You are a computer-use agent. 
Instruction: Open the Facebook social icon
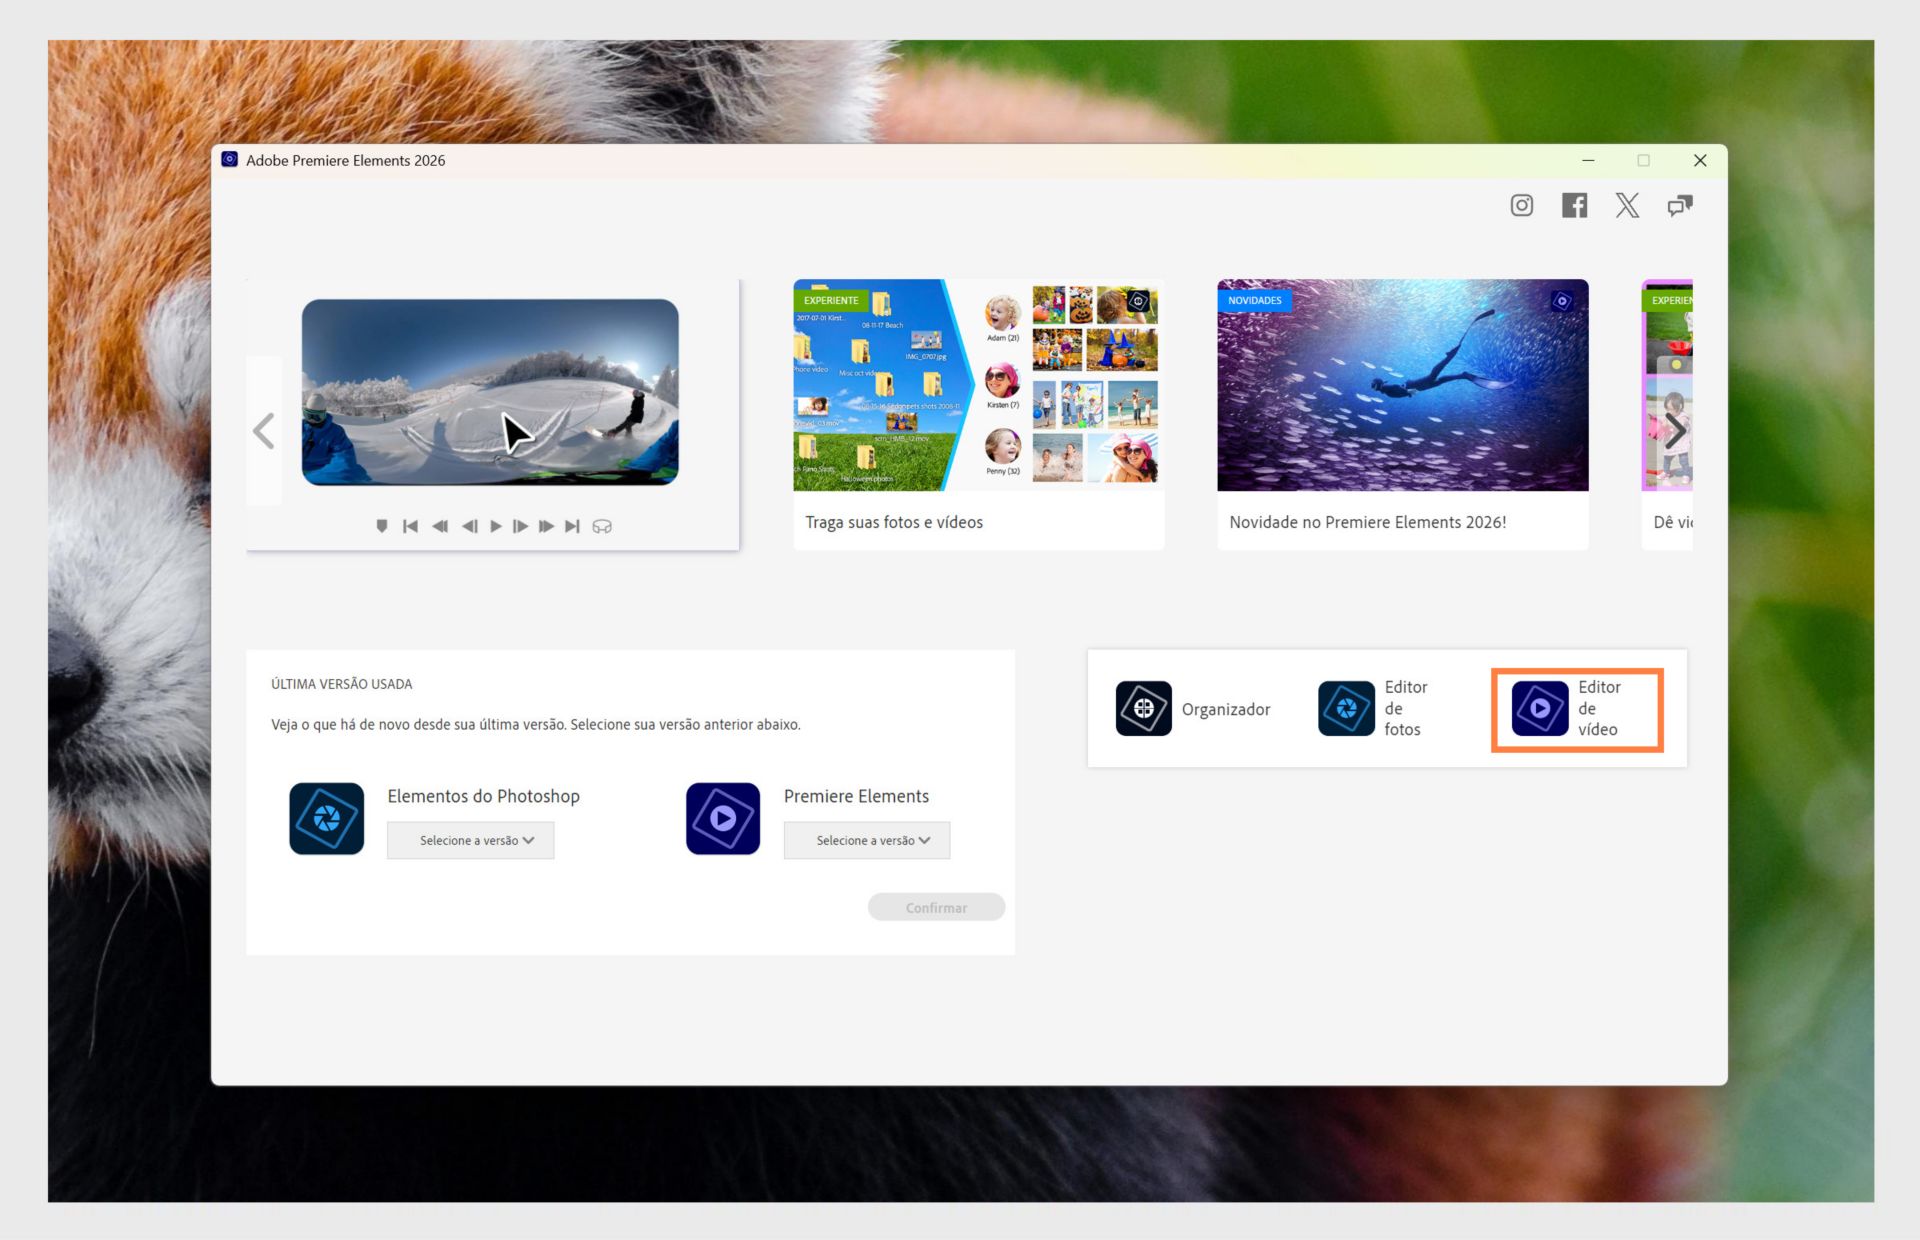pos(1574,205)
